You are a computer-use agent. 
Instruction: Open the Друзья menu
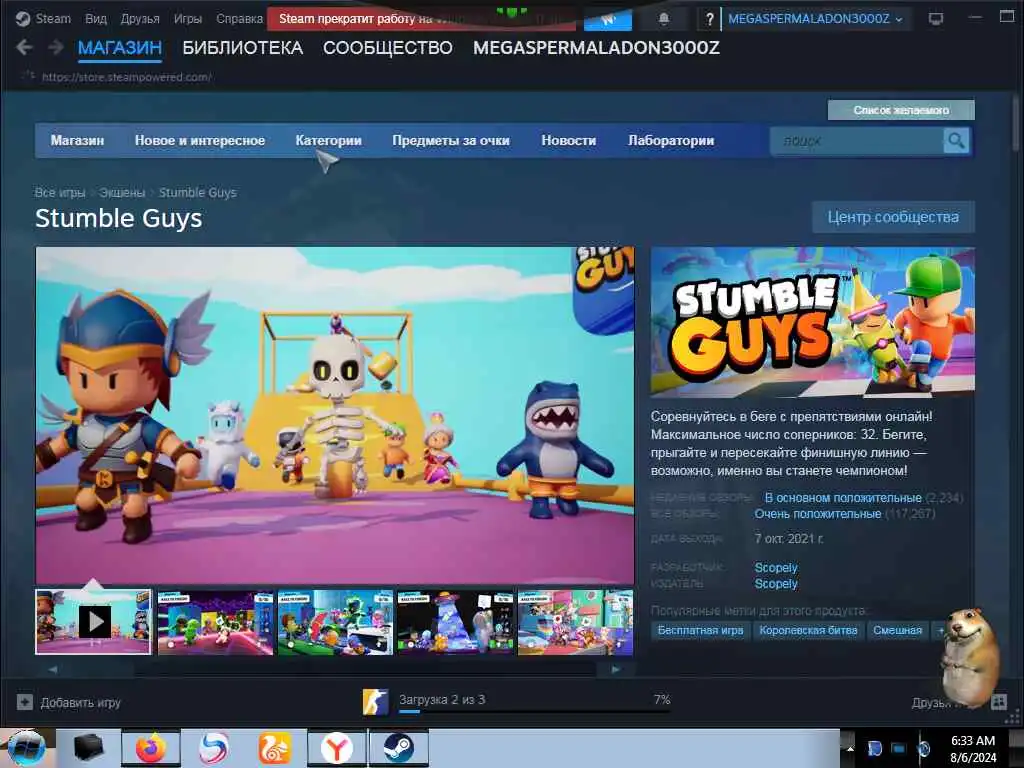[x=140, y=18]
